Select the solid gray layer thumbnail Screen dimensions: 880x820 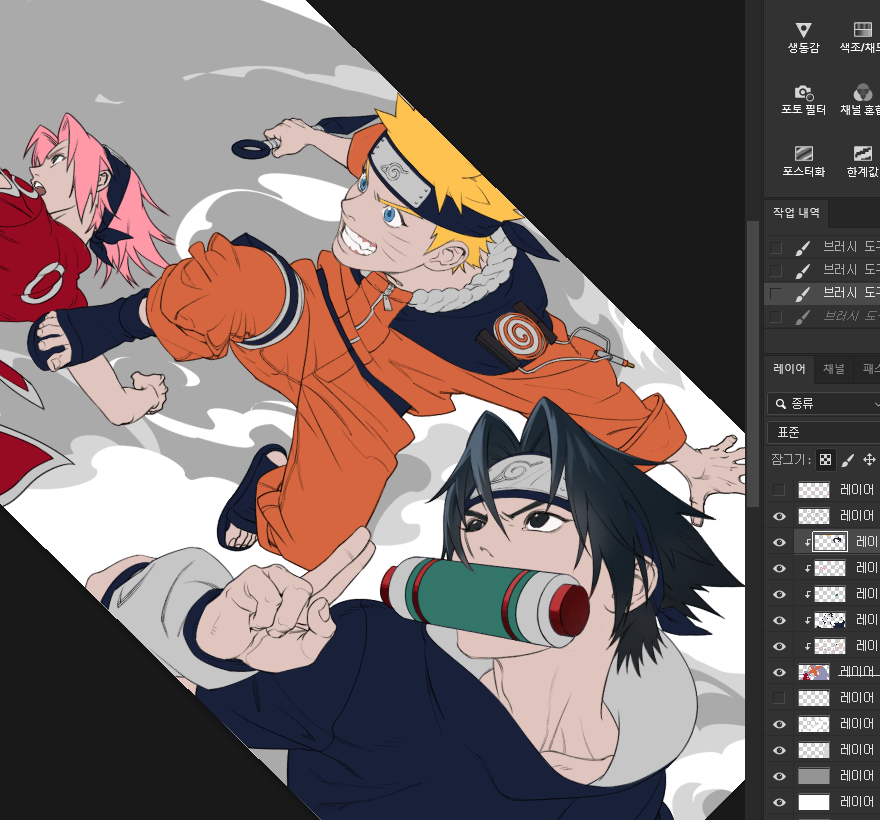(x=814, y=776)
